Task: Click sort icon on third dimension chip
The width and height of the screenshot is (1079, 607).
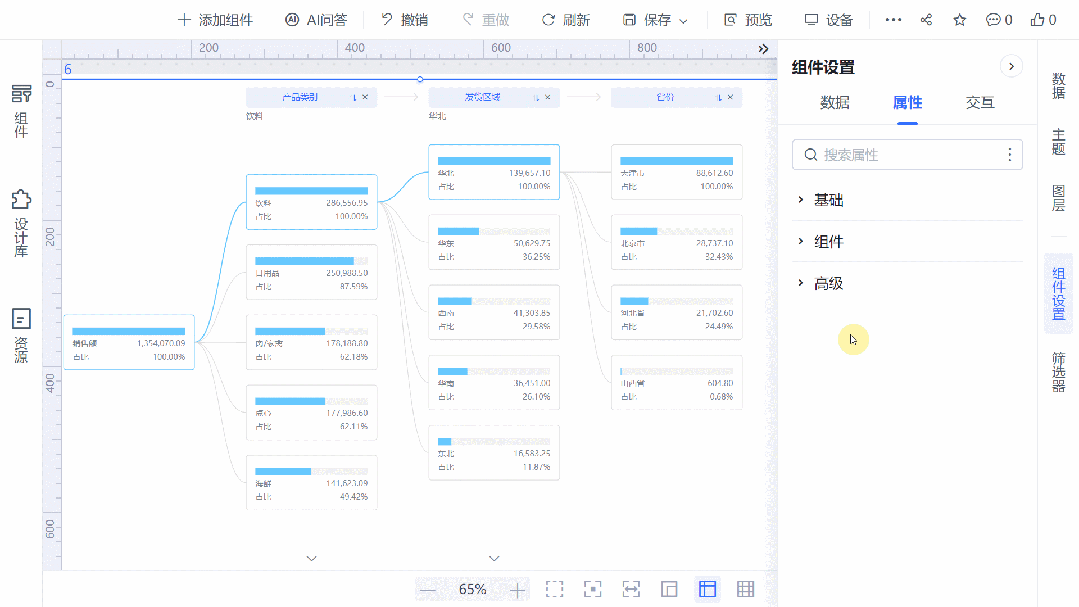Action: (719, 98)
